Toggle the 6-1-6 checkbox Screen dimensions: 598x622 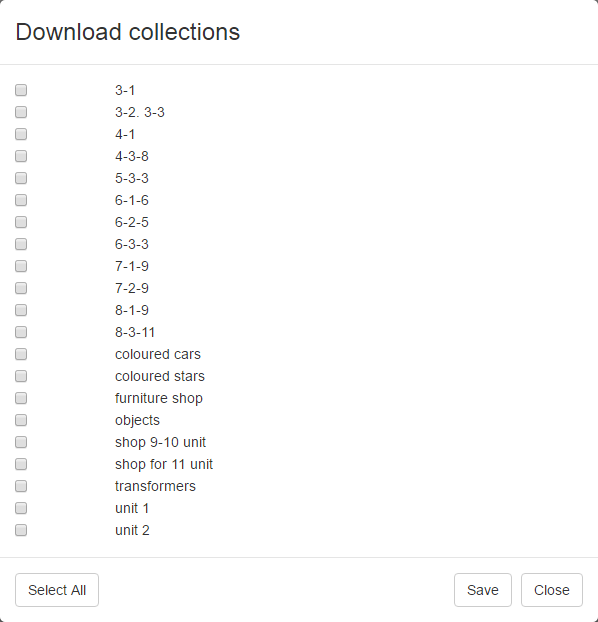click(x=21, y=200)
